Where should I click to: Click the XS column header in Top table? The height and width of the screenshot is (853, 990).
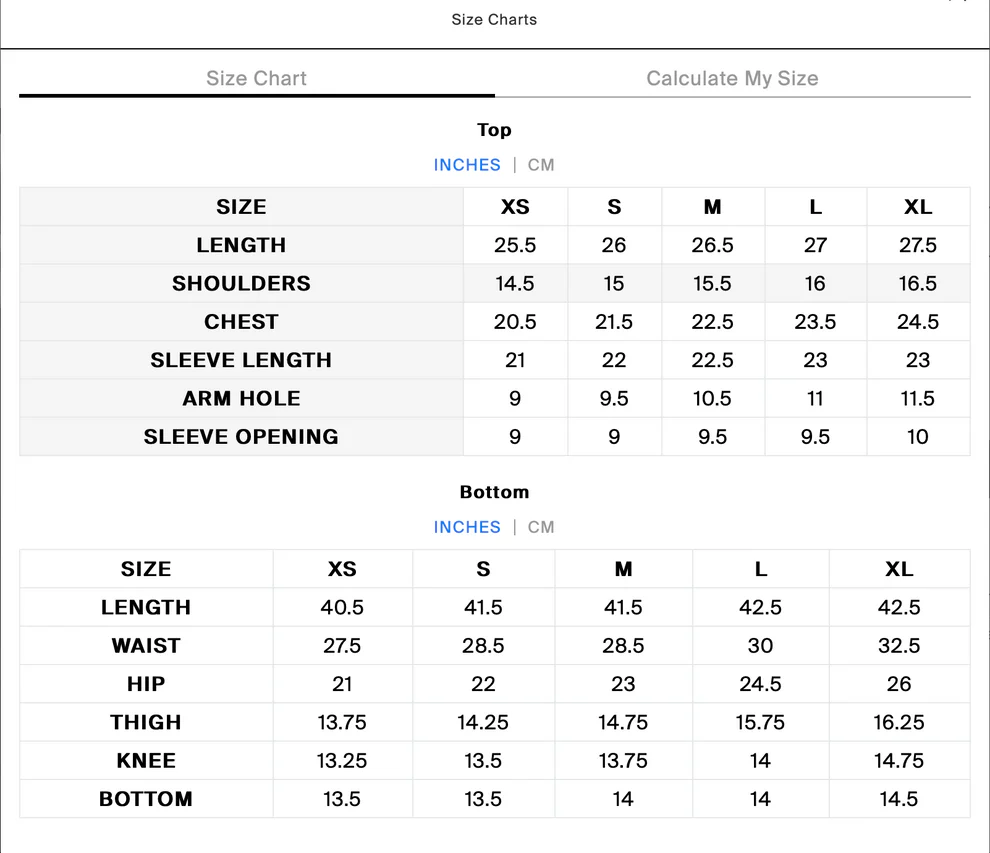[x=515, y=207]
